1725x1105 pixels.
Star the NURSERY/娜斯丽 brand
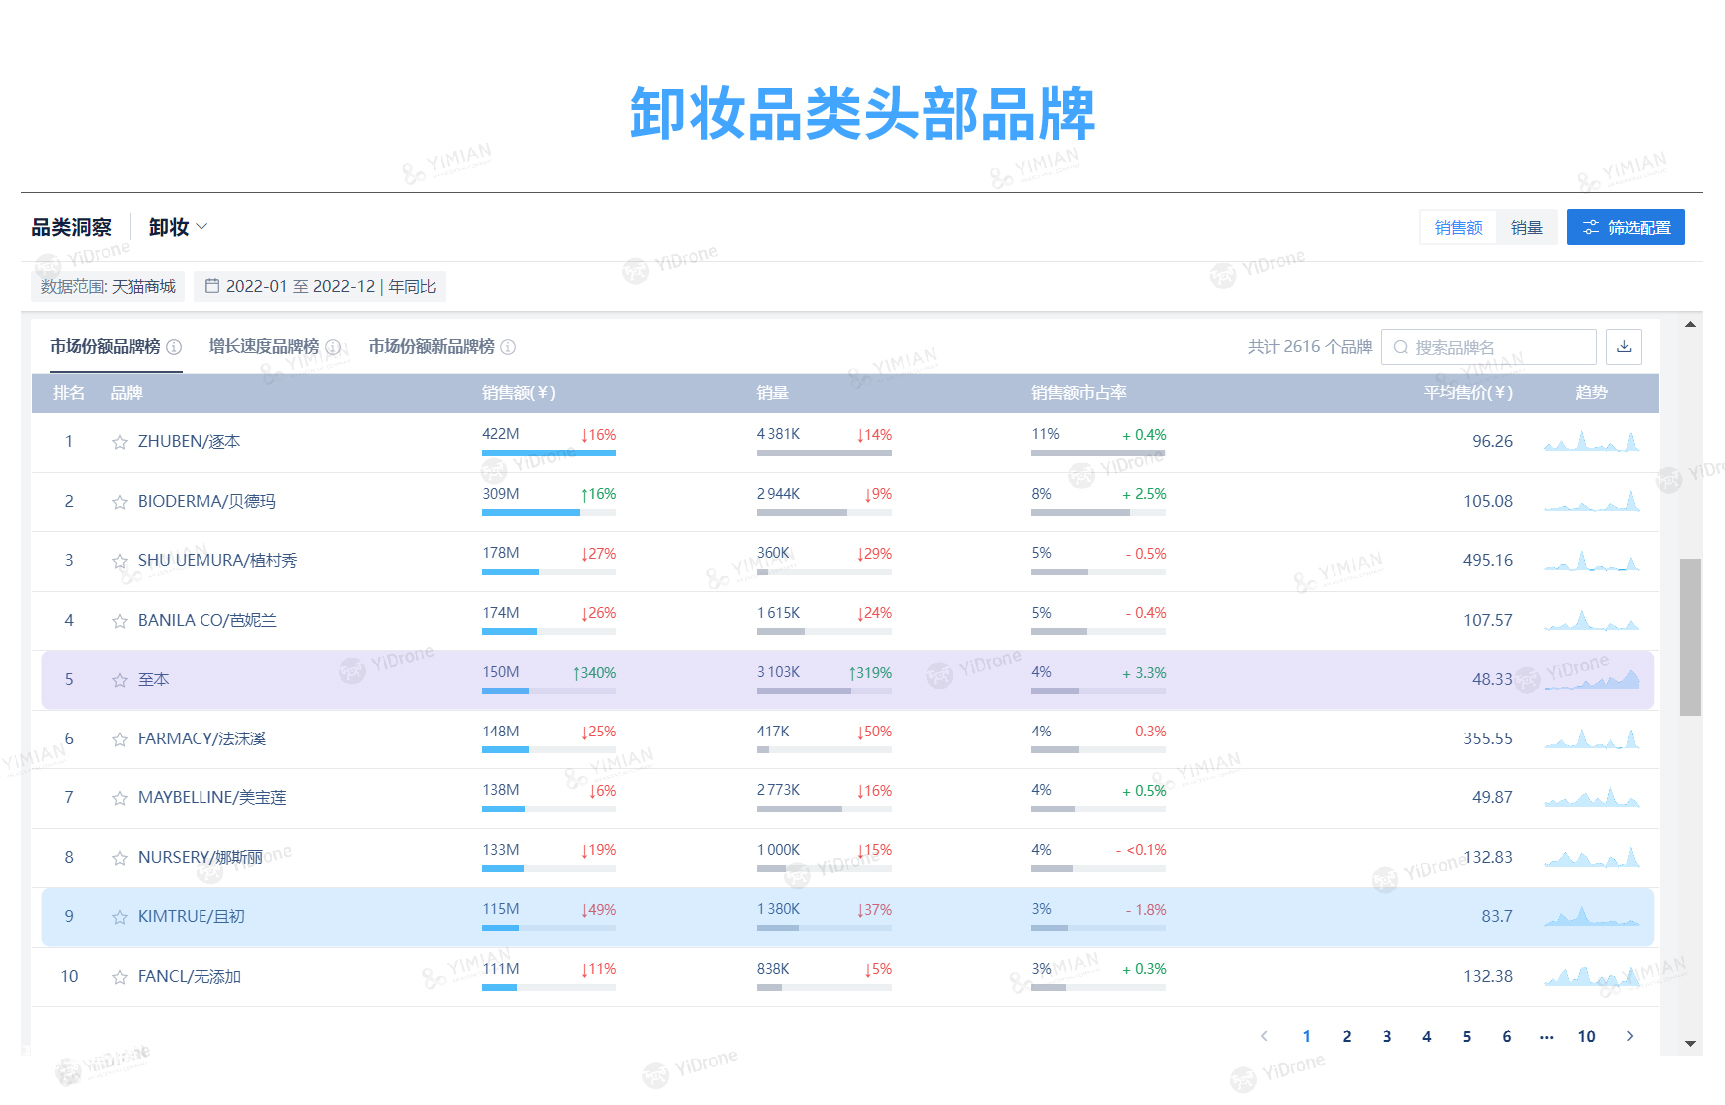(x=120, y=858)
